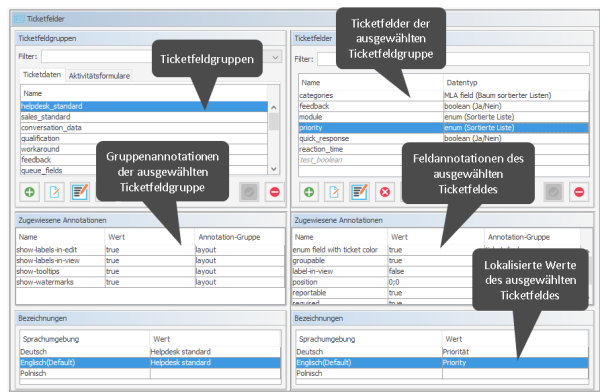
Task: Select the categories ticket field row
Action: click(443, 95)
